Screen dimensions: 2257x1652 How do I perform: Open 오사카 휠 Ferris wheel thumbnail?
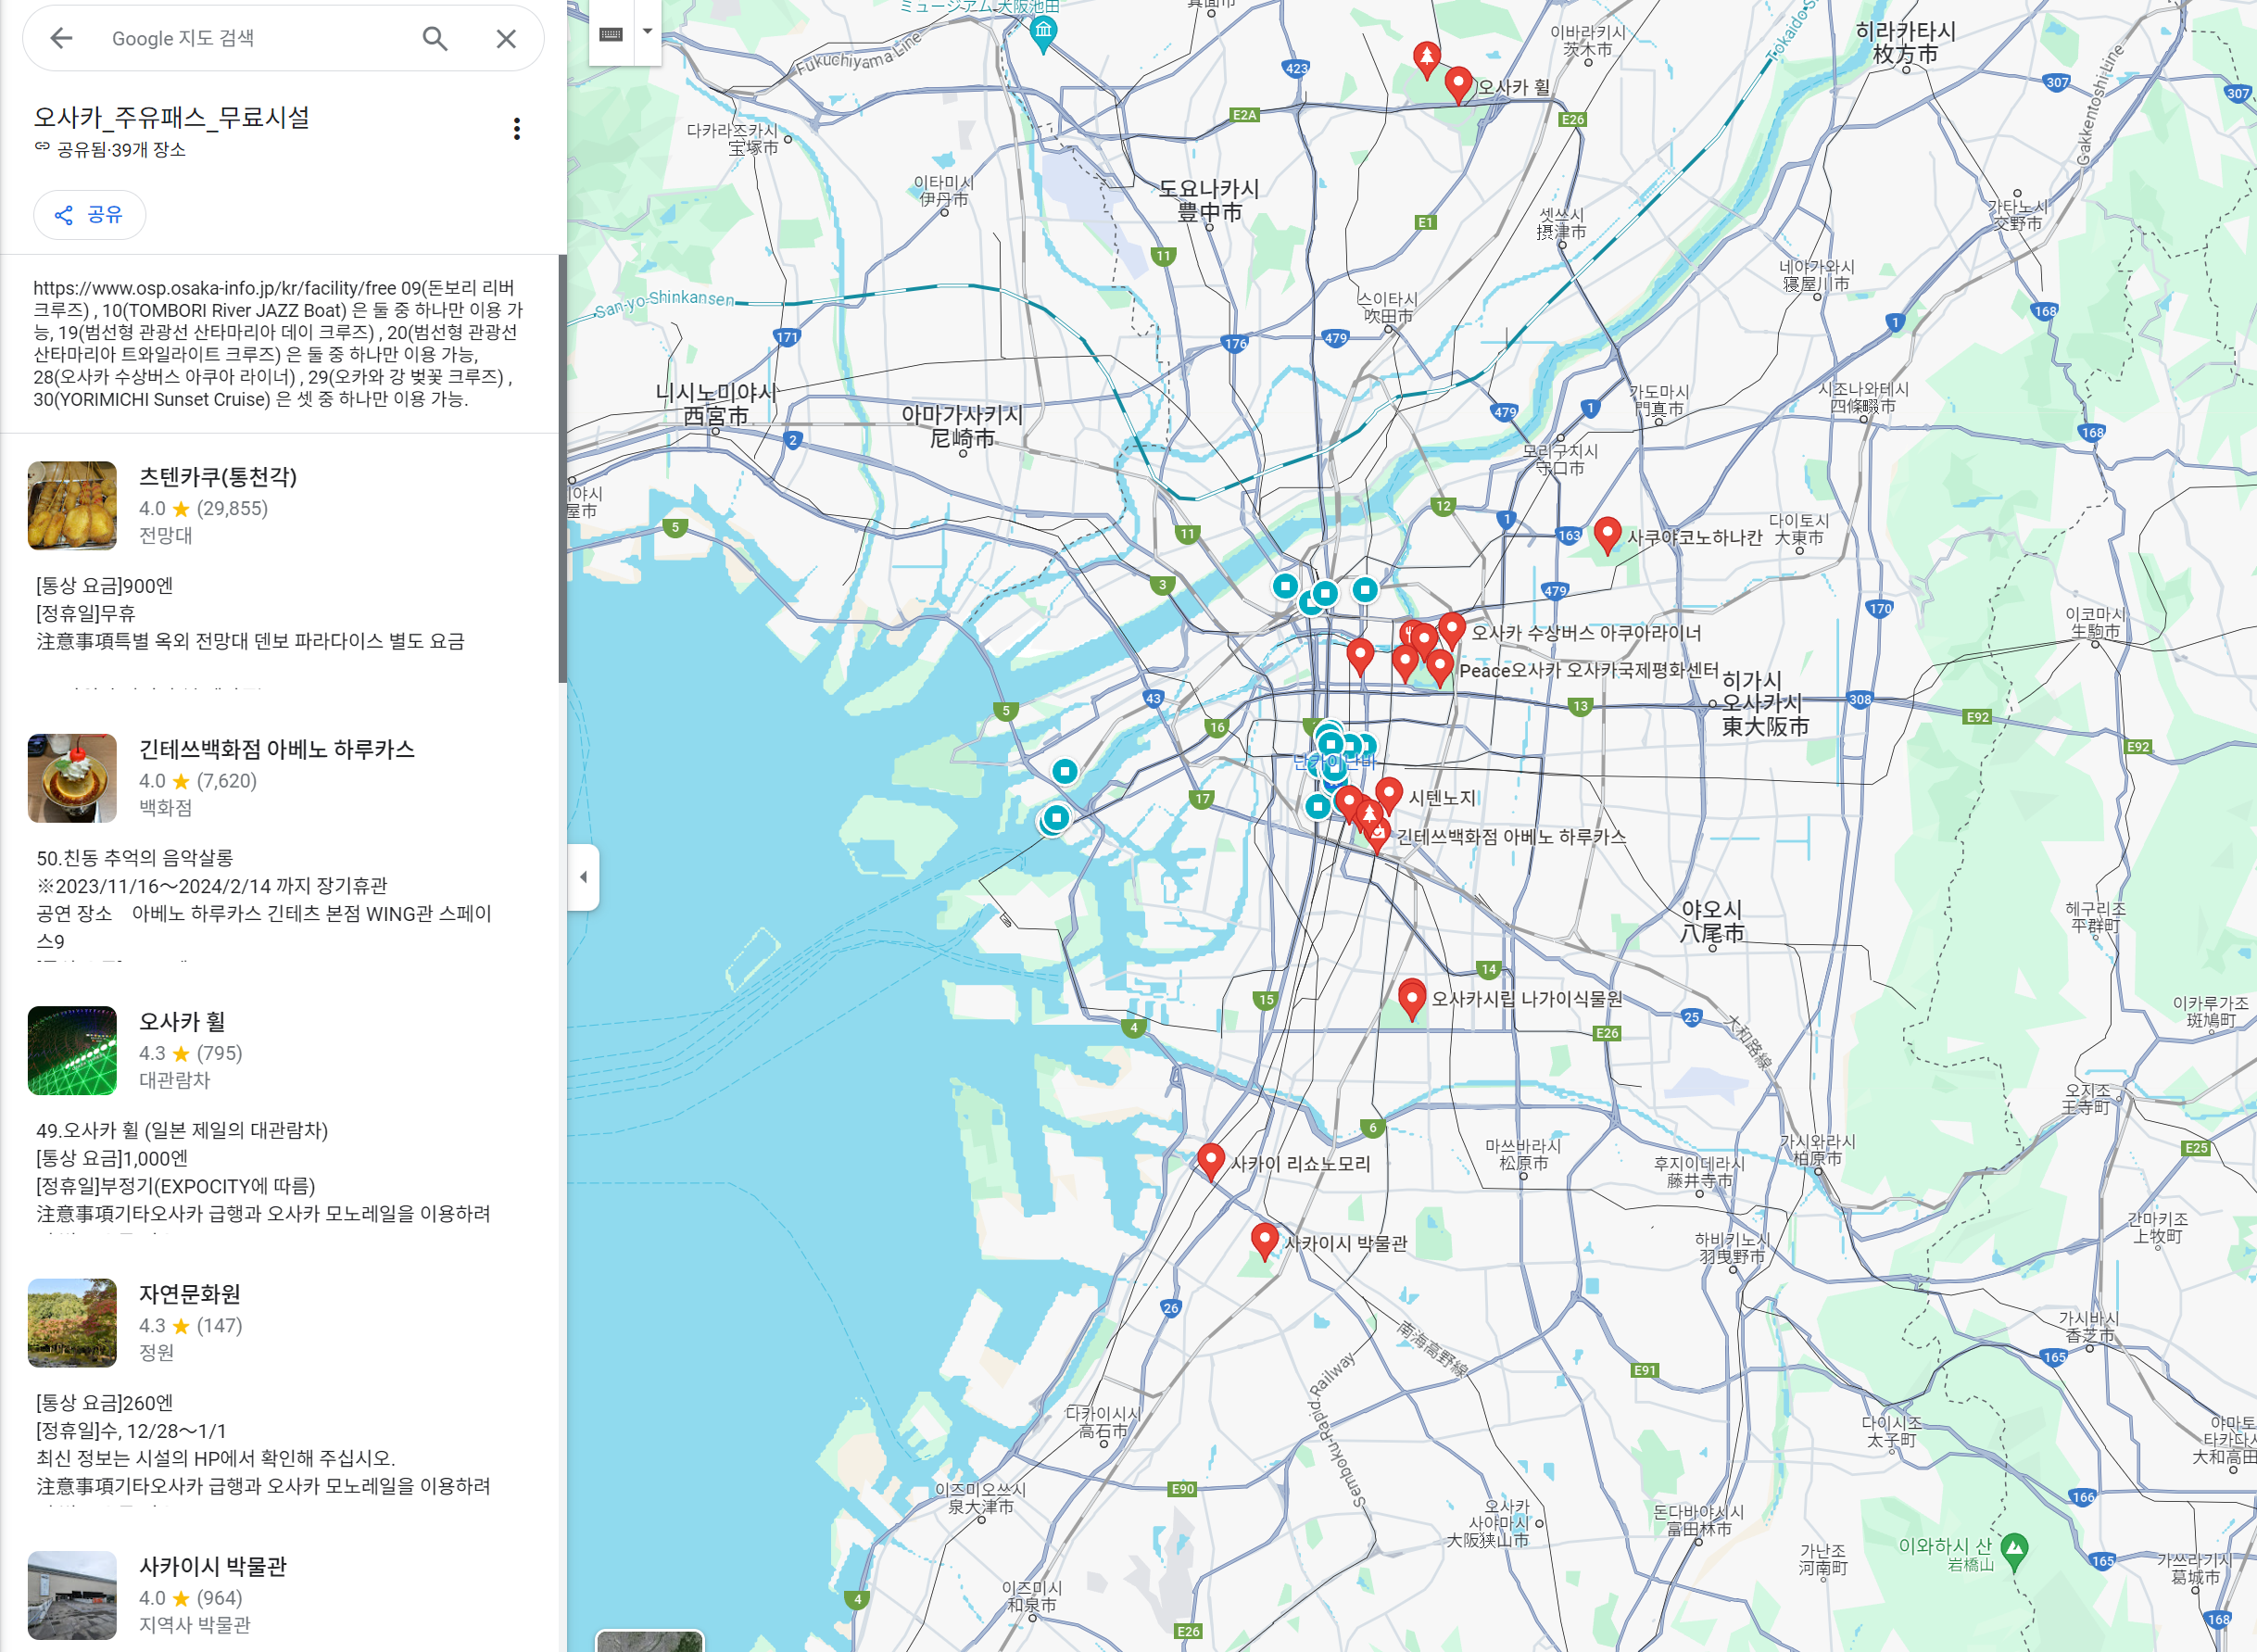[x=72, y=1050]
